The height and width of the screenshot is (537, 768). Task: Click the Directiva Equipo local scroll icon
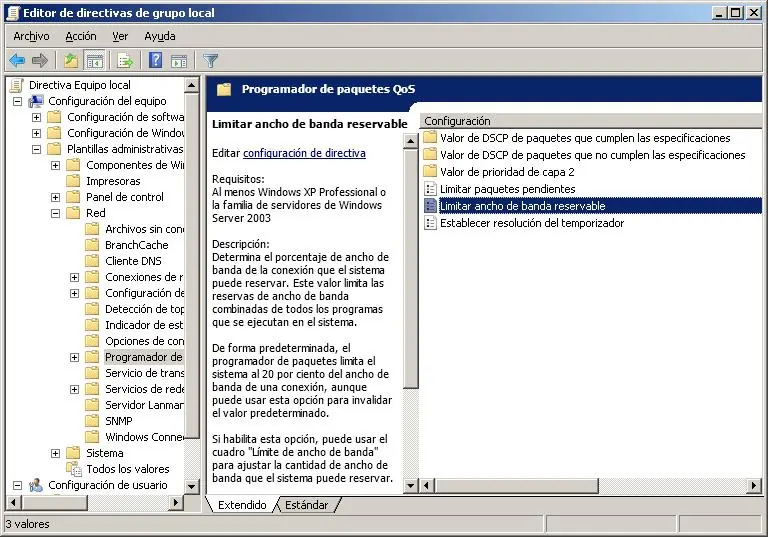click(x=17, y=85)
